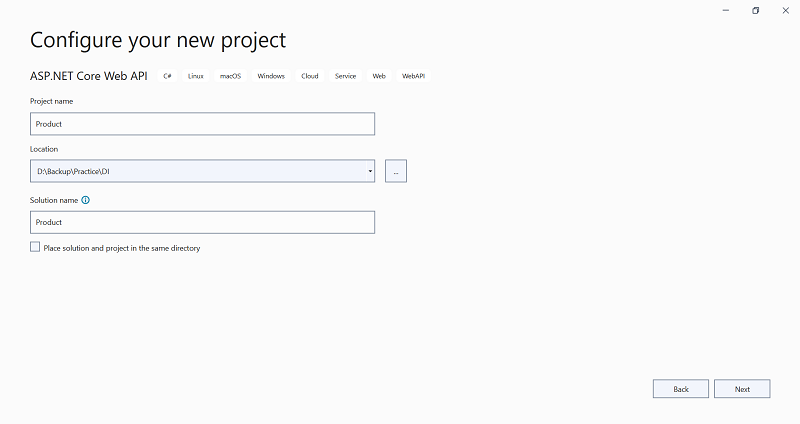The image size is (800, 424).
Task: Go Back to the previous step
Action: [681, 389]
